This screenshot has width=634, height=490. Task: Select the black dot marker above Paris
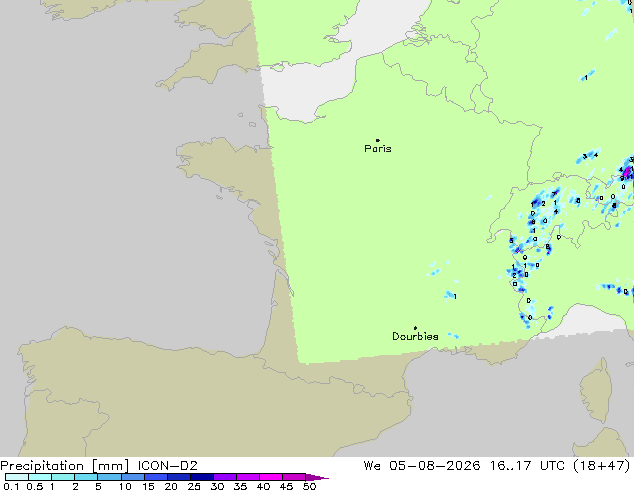tap(378, 140)
